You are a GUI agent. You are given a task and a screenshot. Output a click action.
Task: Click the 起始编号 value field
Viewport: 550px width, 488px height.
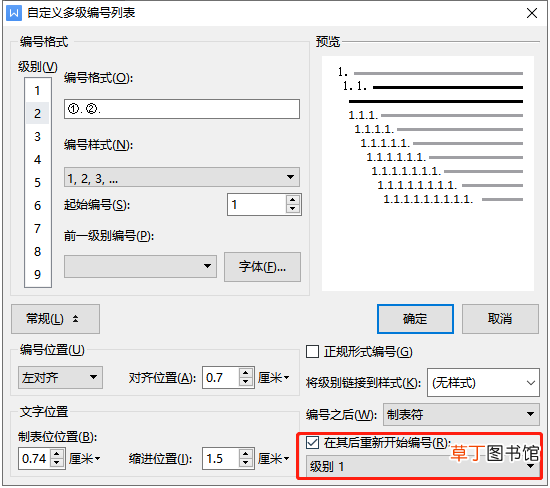257,205
